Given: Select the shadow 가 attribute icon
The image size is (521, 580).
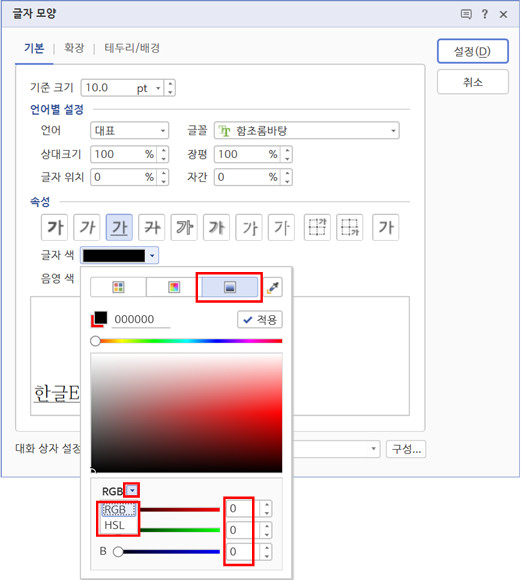Looking at the screenshot, I should (216, 227).
